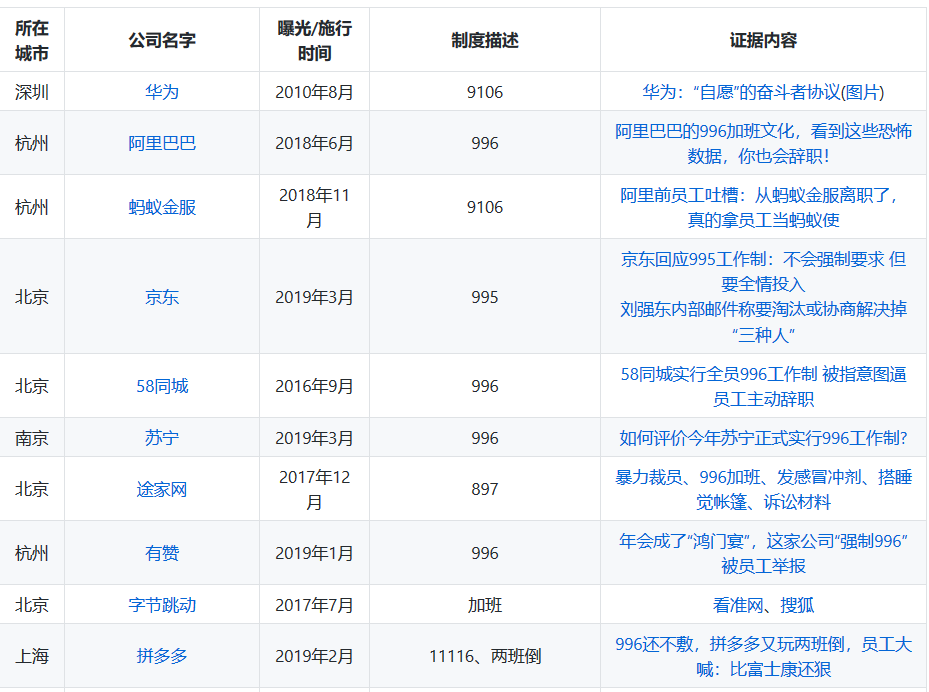This screenshot has width=929, height=692.
Task: Open the 苏宁 company link
Action: [x=161, y=438]
